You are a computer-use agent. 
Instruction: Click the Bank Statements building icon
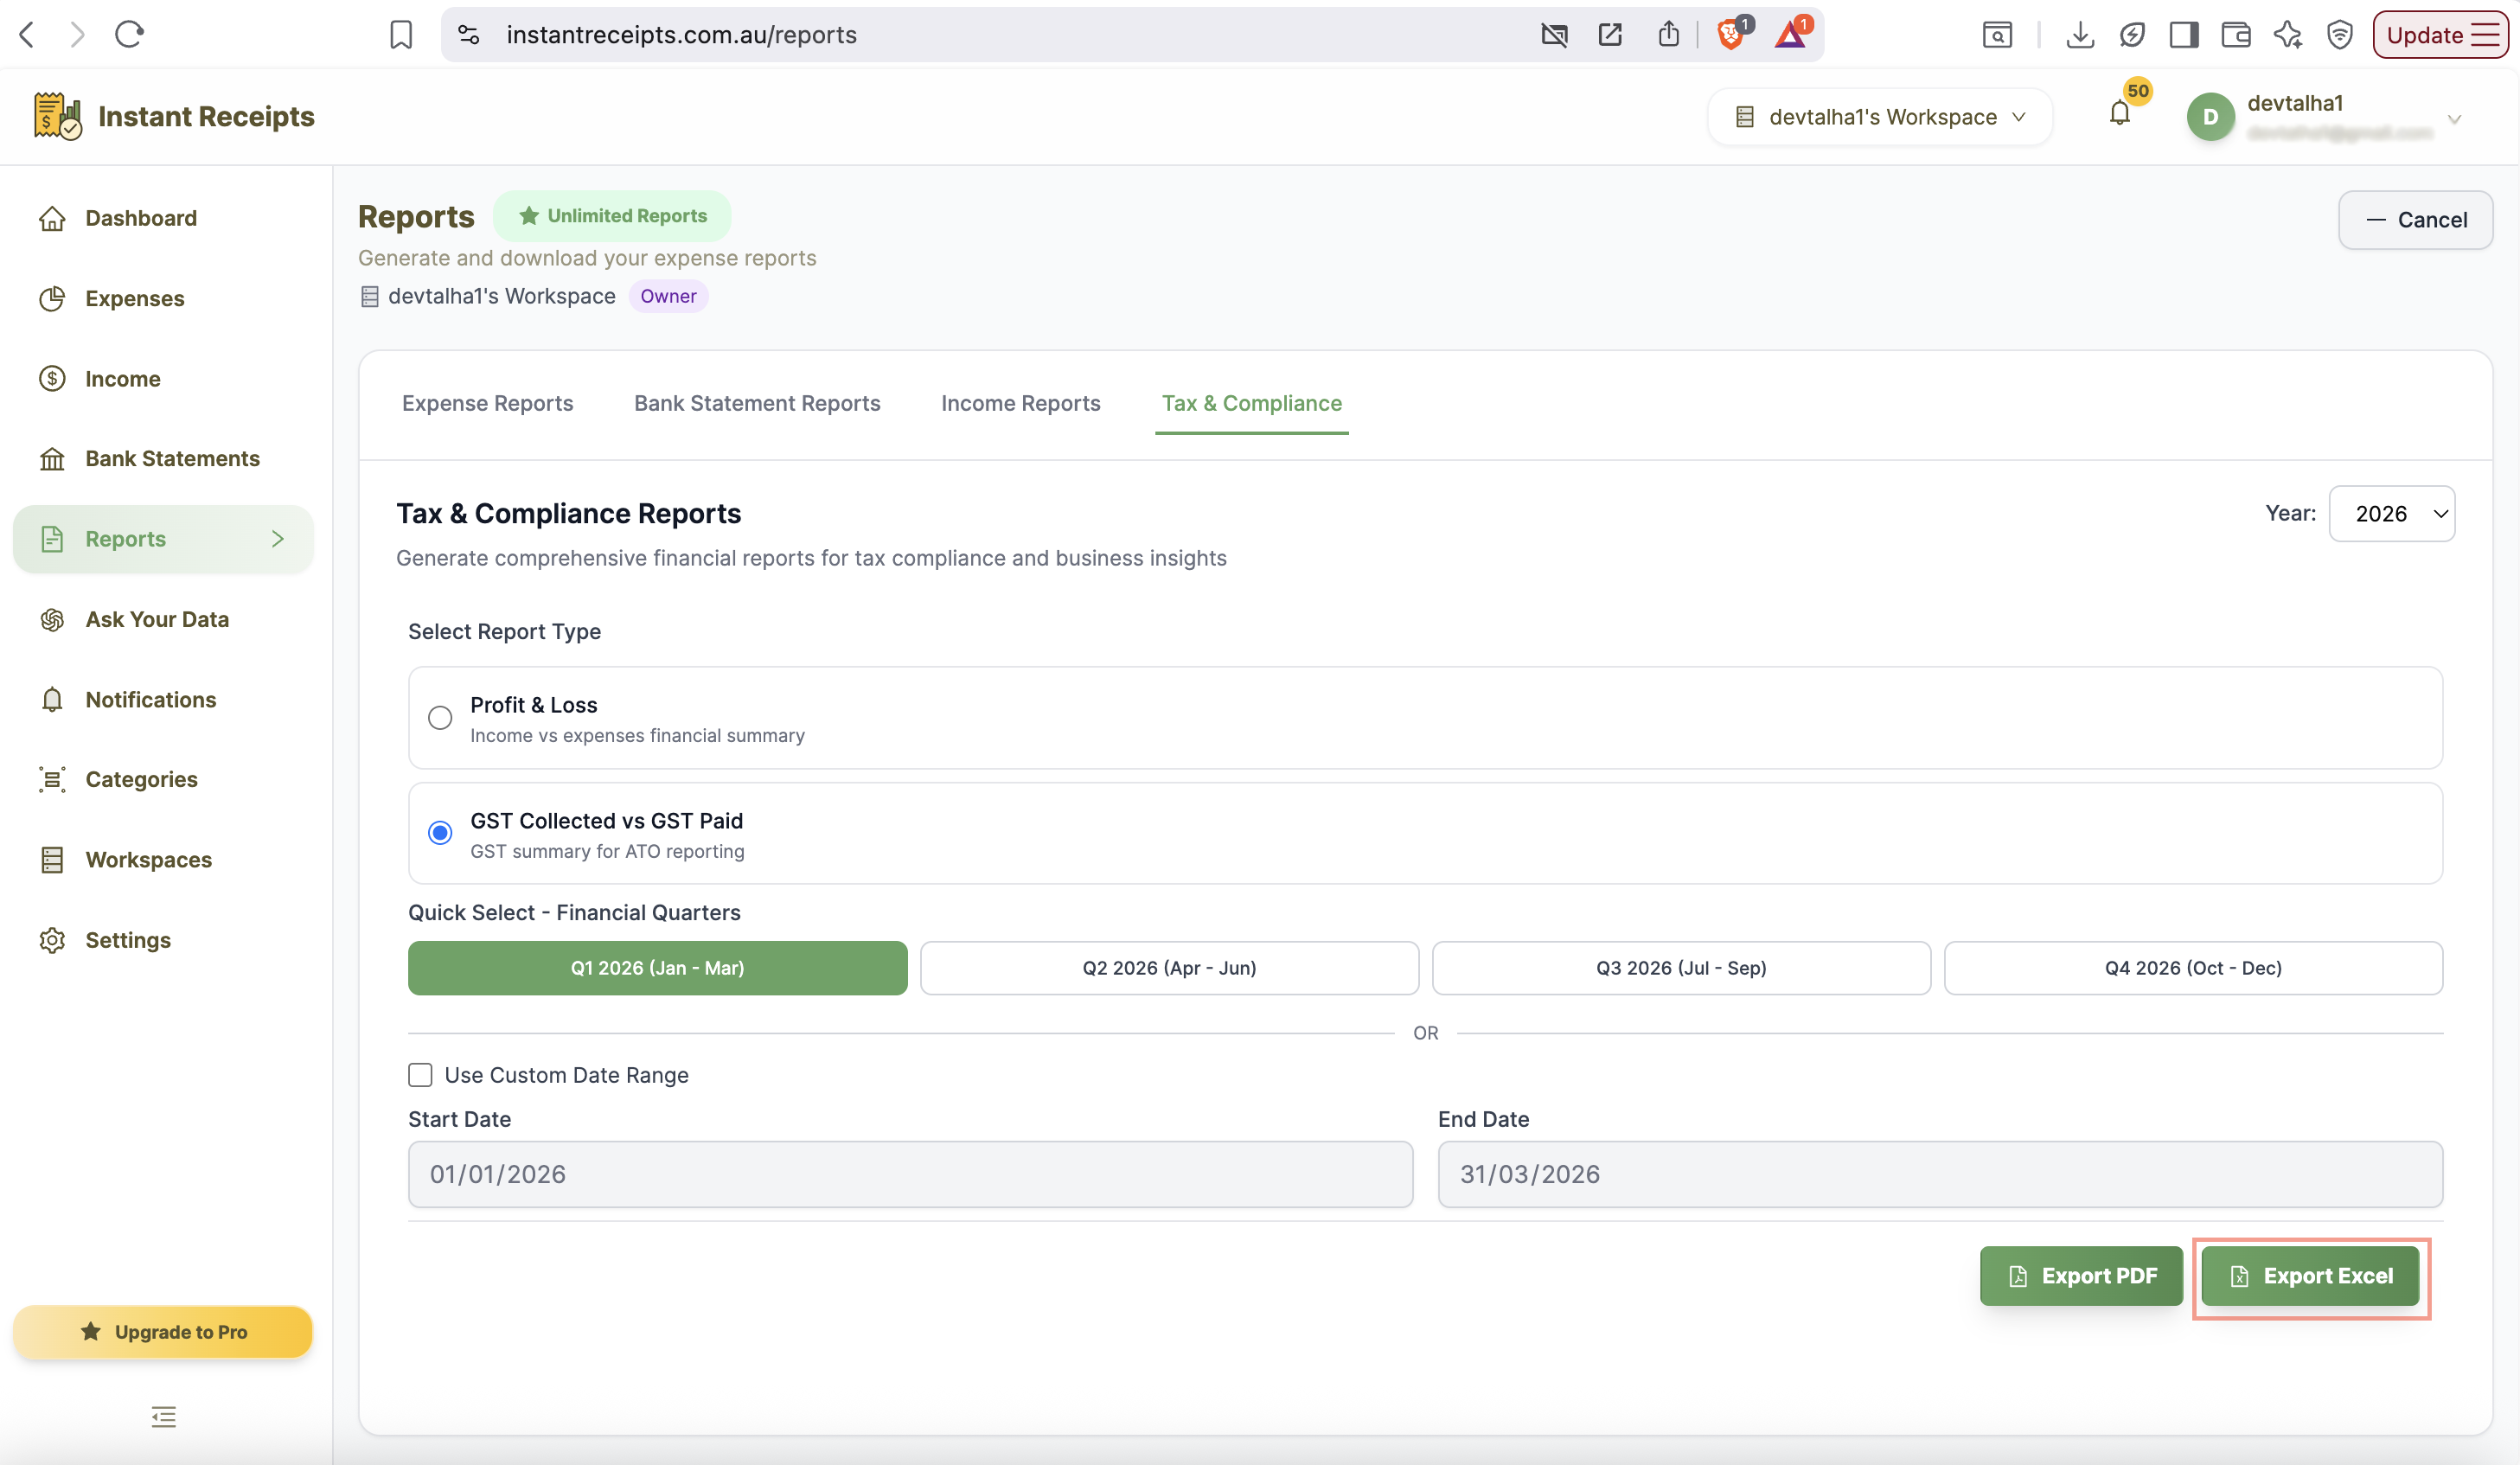pyautogui.click(x=52, y=458)
